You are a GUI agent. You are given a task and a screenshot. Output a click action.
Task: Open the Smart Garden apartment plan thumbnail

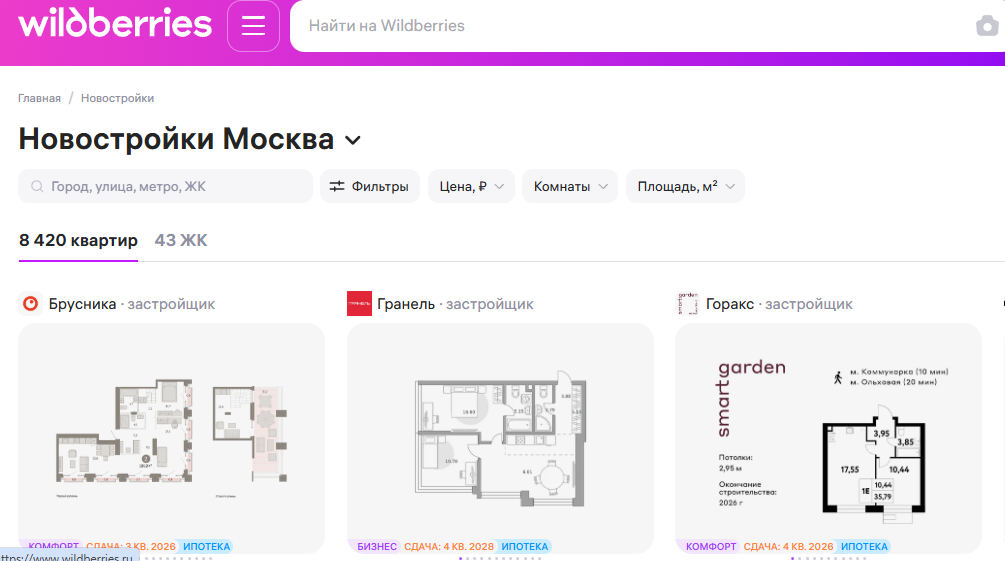coord(828,437)
